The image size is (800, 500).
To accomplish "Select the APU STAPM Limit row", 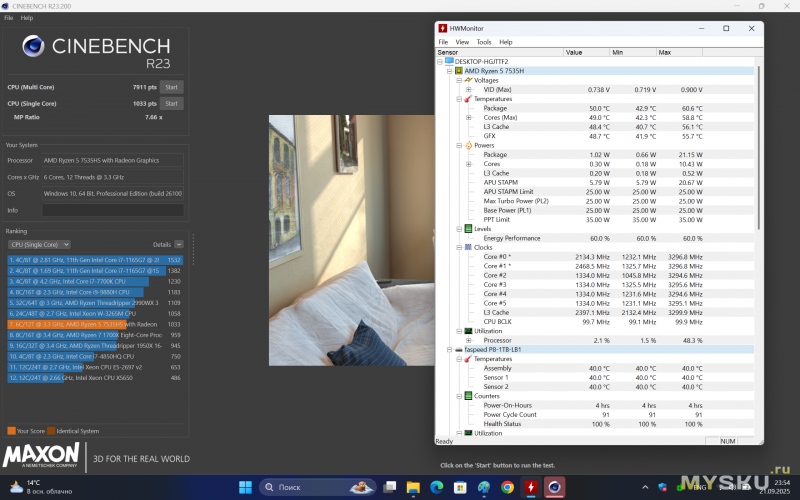I will tap(594, 192).
